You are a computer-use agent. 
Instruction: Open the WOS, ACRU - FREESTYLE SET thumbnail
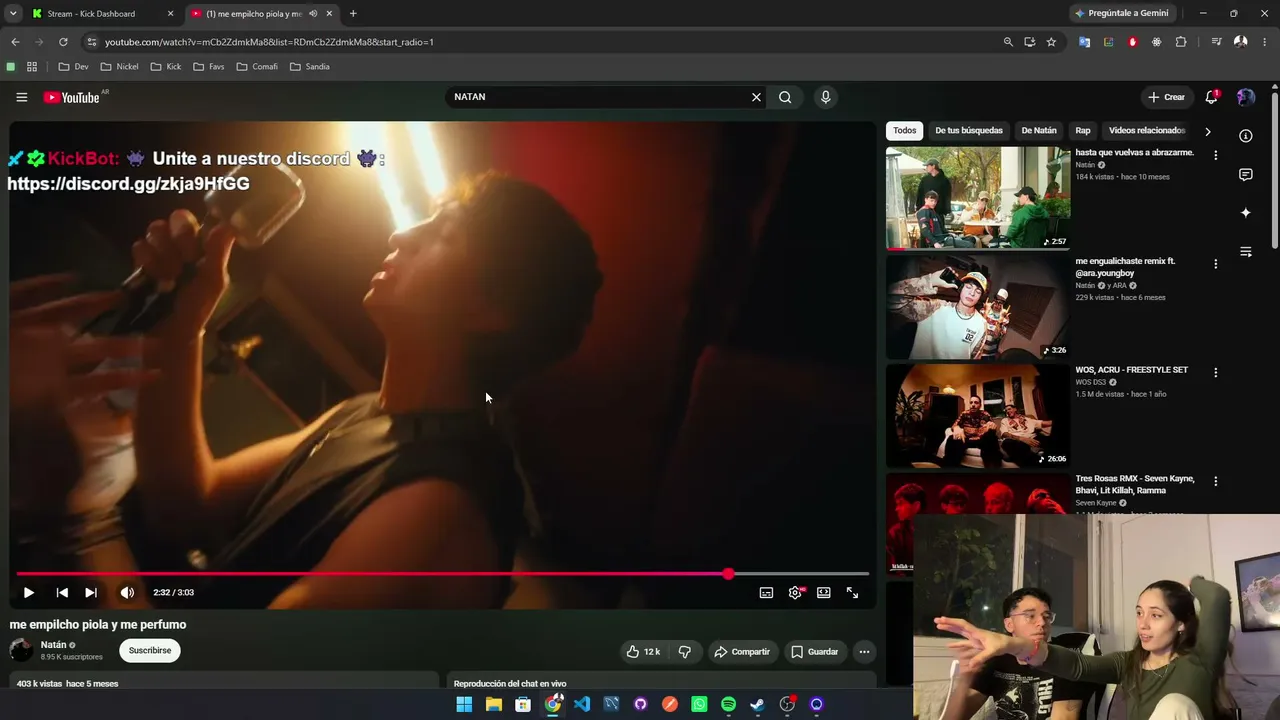coord(978,416)
